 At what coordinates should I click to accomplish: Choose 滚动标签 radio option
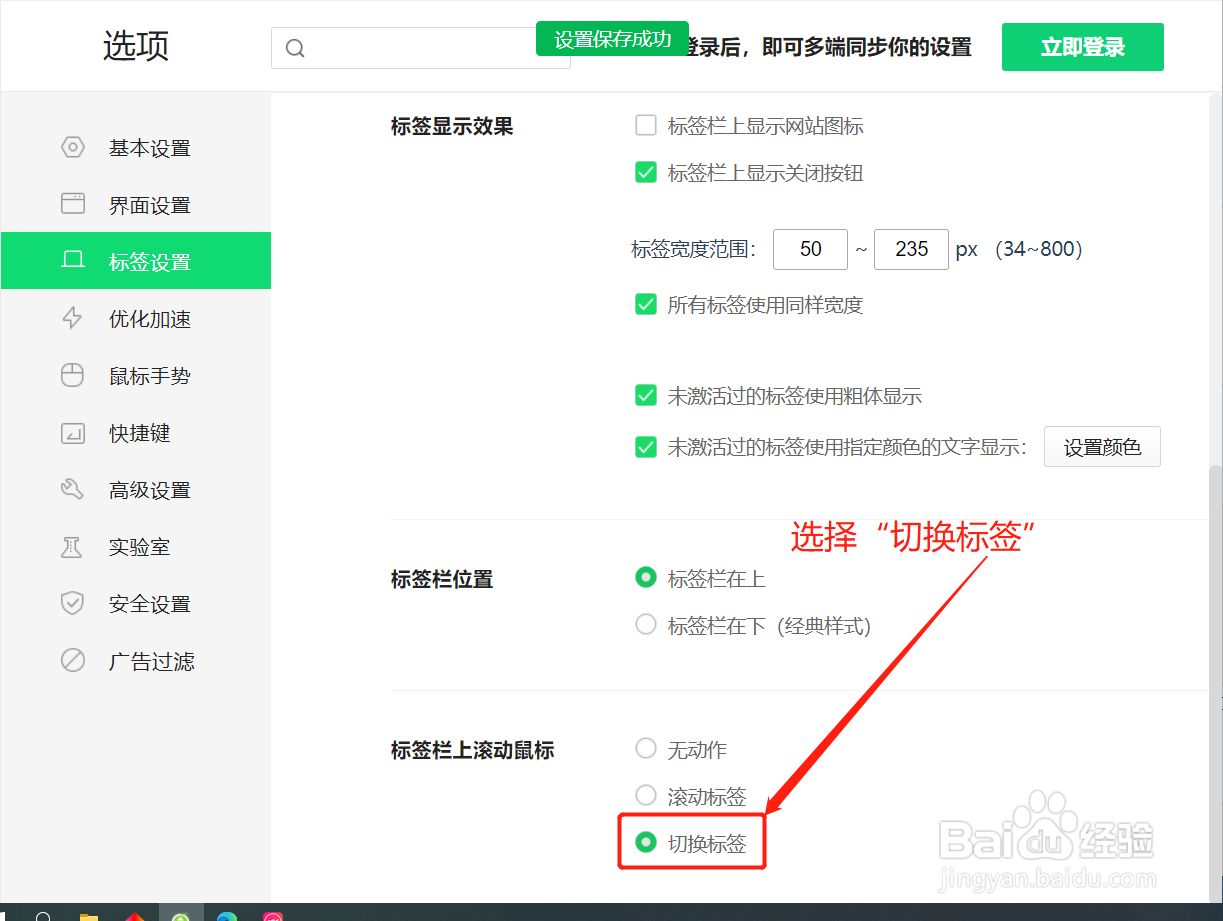click(646, 795)
